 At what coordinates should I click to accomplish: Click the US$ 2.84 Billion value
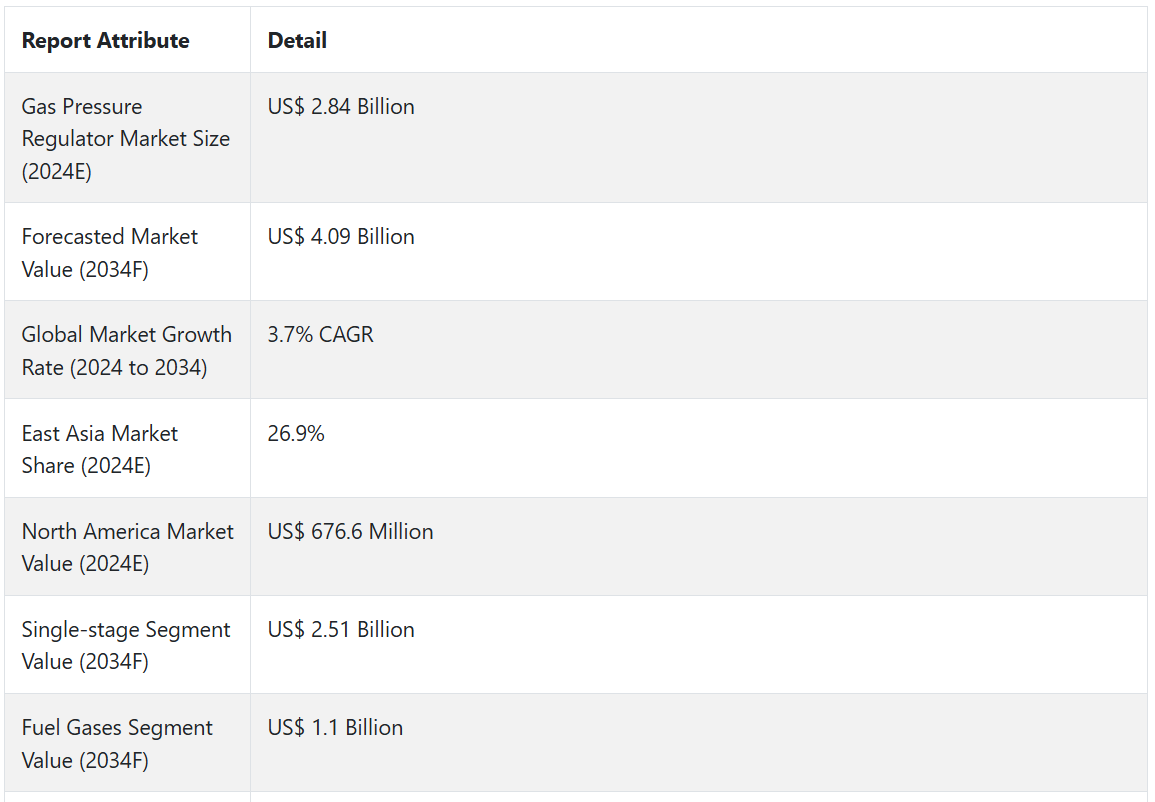click(x=341, y=107)
